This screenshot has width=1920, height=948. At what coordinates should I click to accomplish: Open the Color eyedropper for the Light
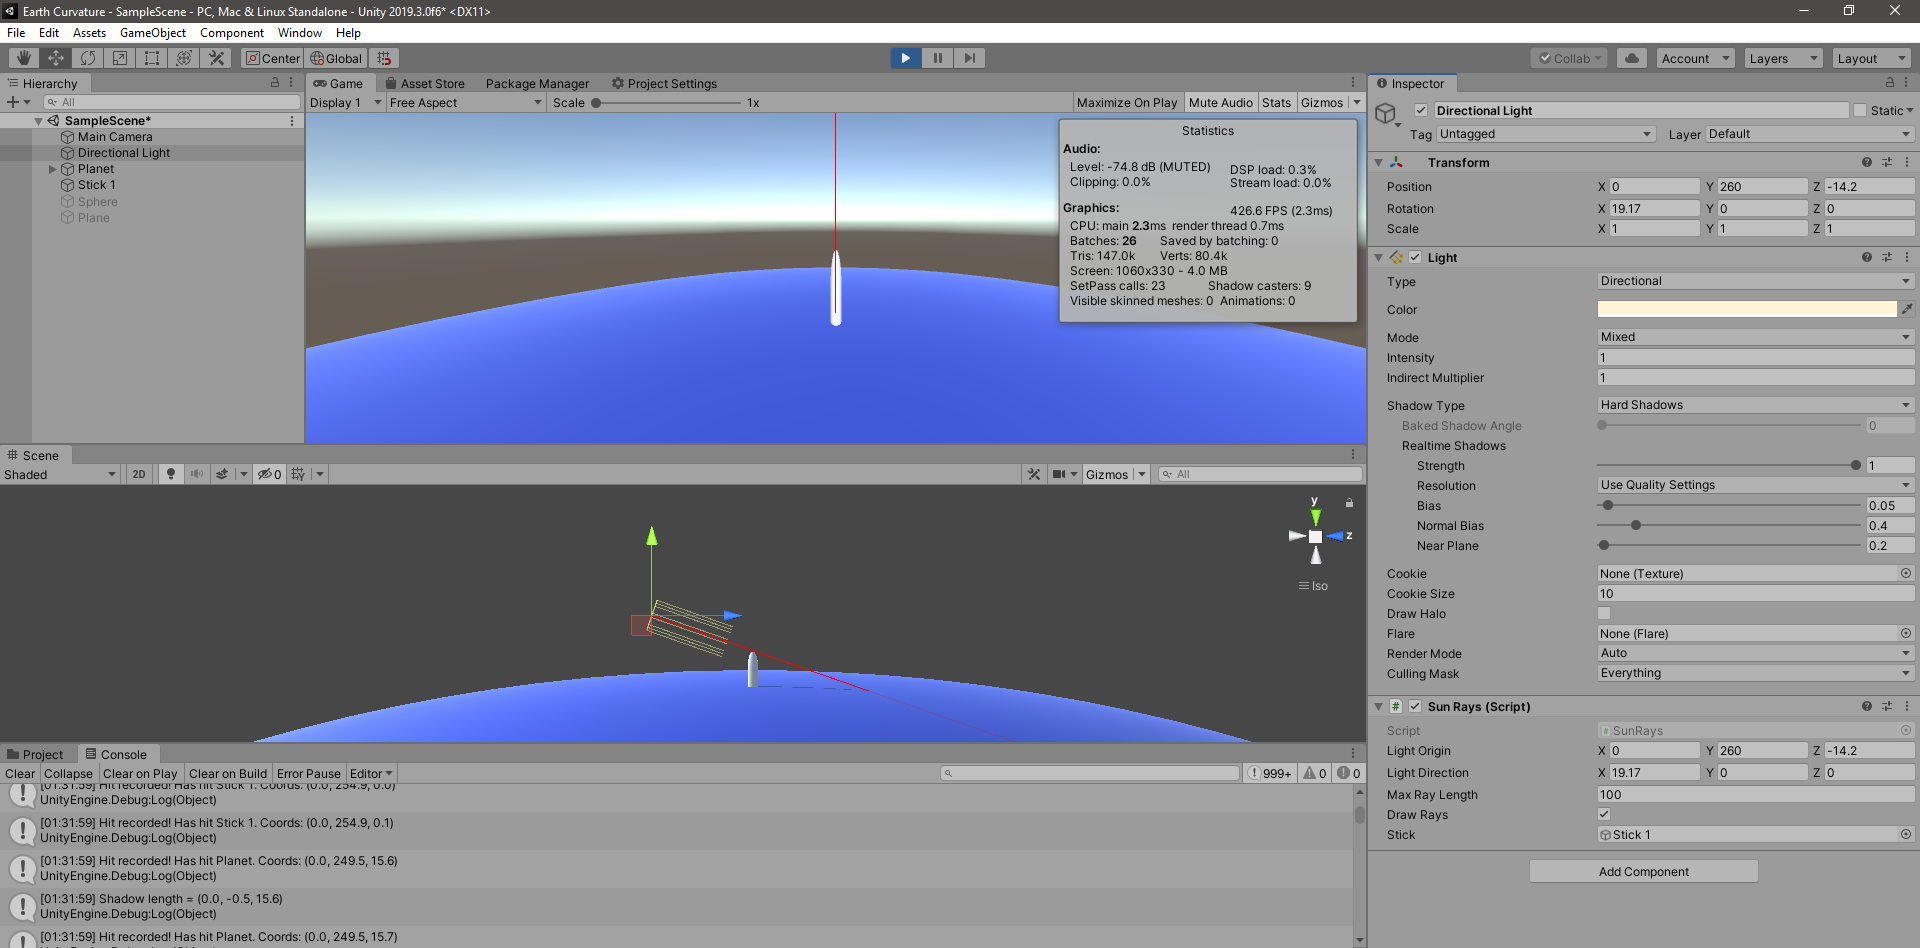[x=1908, y=309]
